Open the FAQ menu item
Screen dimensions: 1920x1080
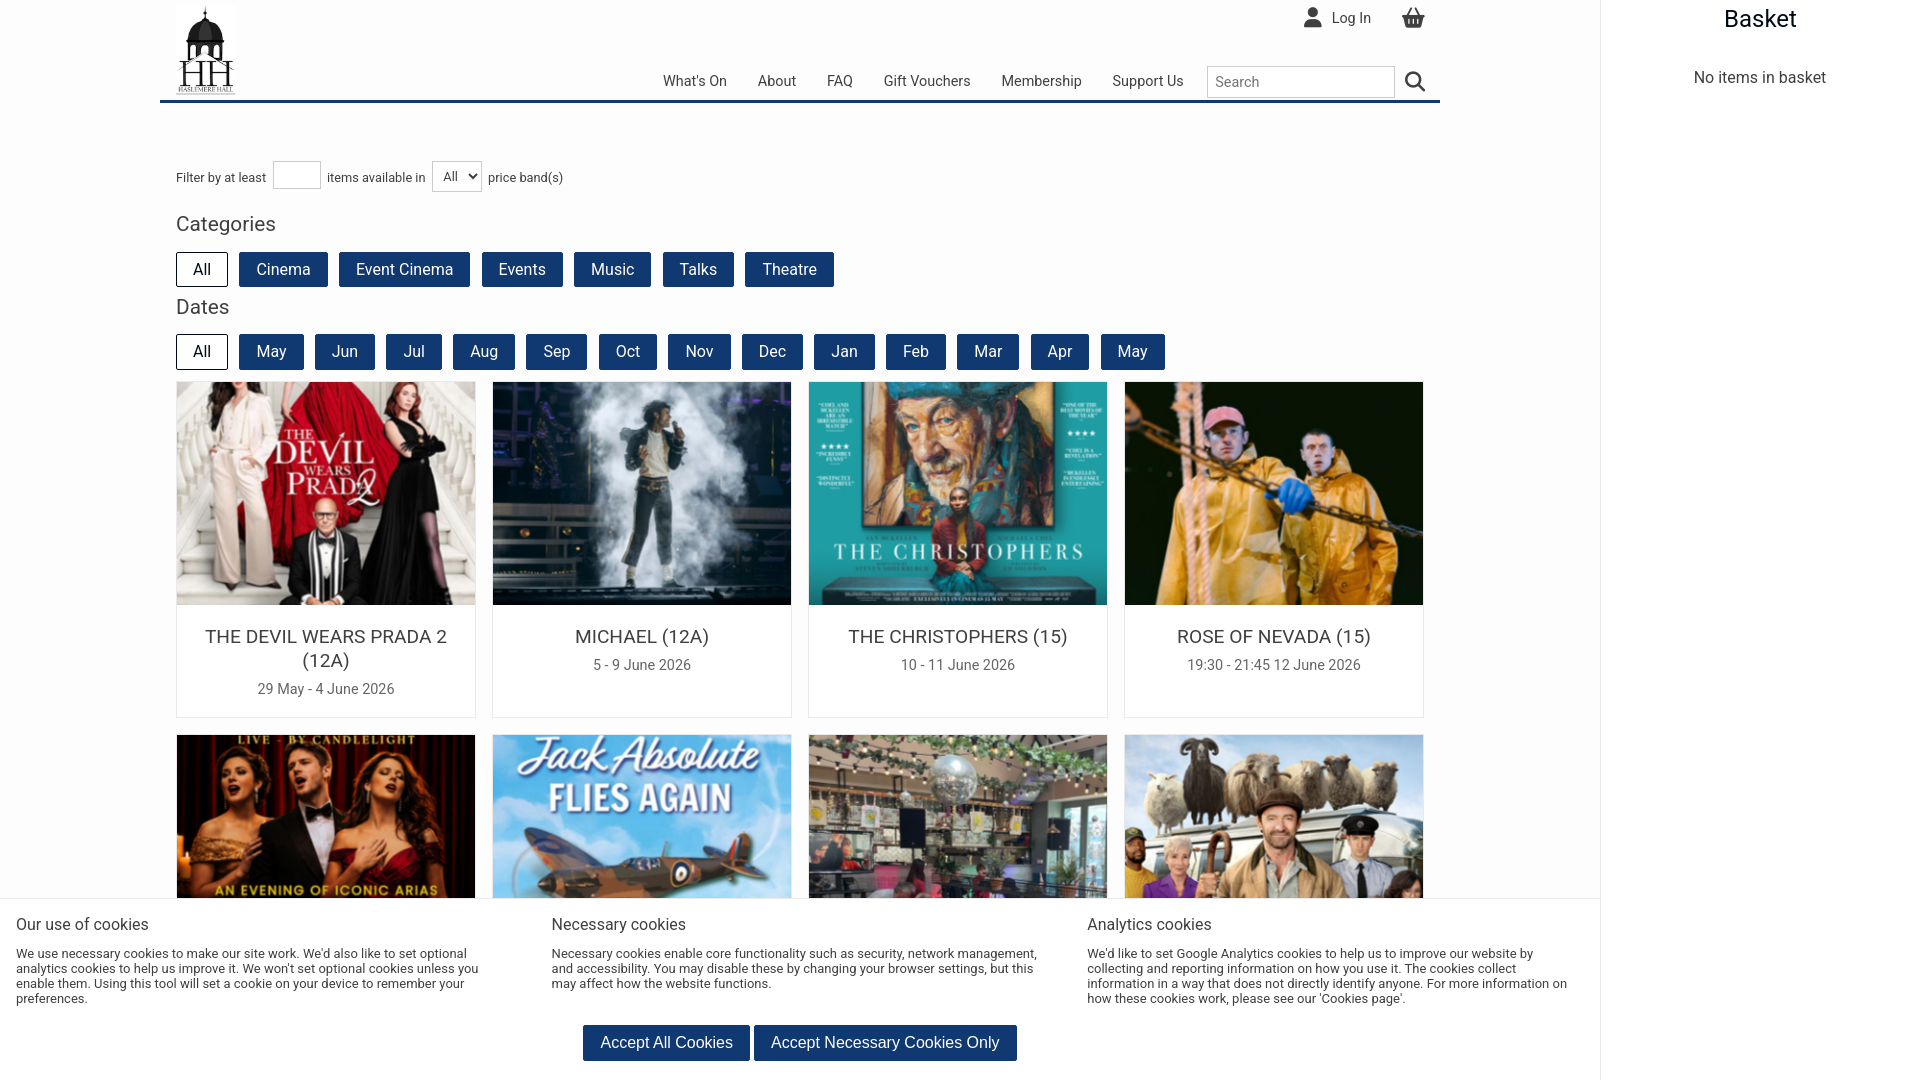pyautogui.click(x=839, y=81)
